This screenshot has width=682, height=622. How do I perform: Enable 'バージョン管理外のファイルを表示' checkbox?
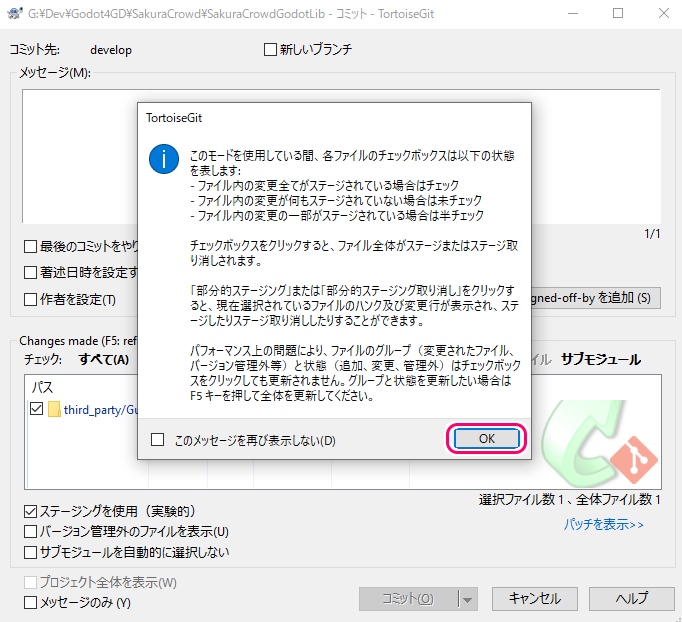pyautogui.click(x=30, y=532)
